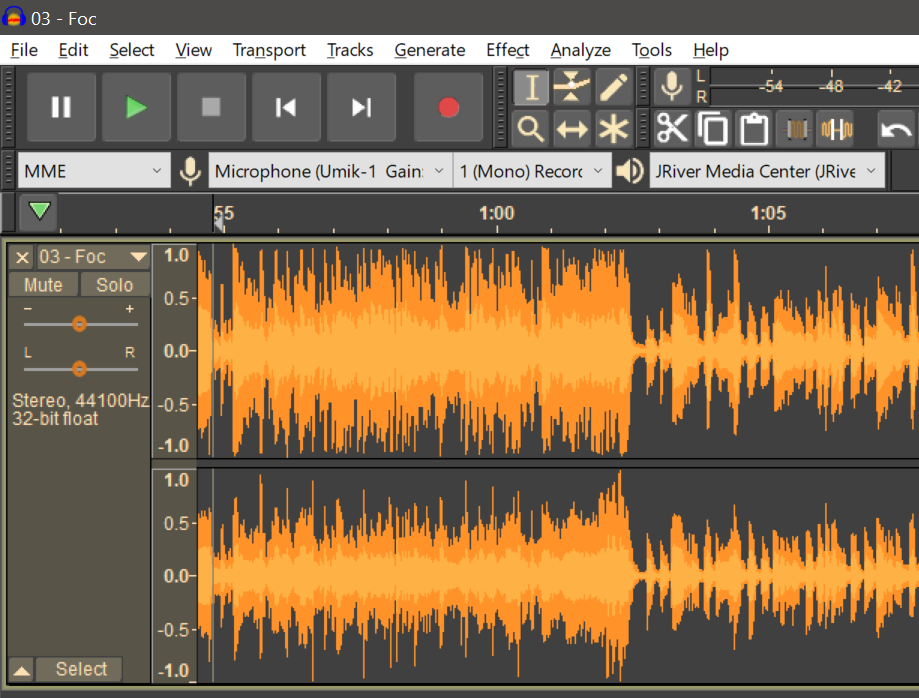
Task: Open the Select menu
Action: (132, 50)
